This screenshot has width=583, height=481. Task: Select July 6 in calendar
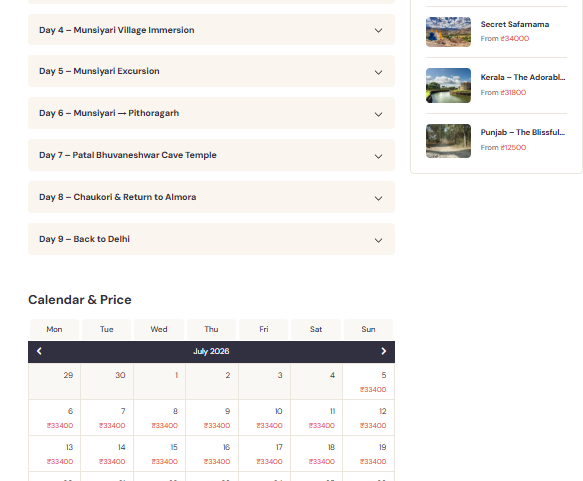(x=54, y=418)
